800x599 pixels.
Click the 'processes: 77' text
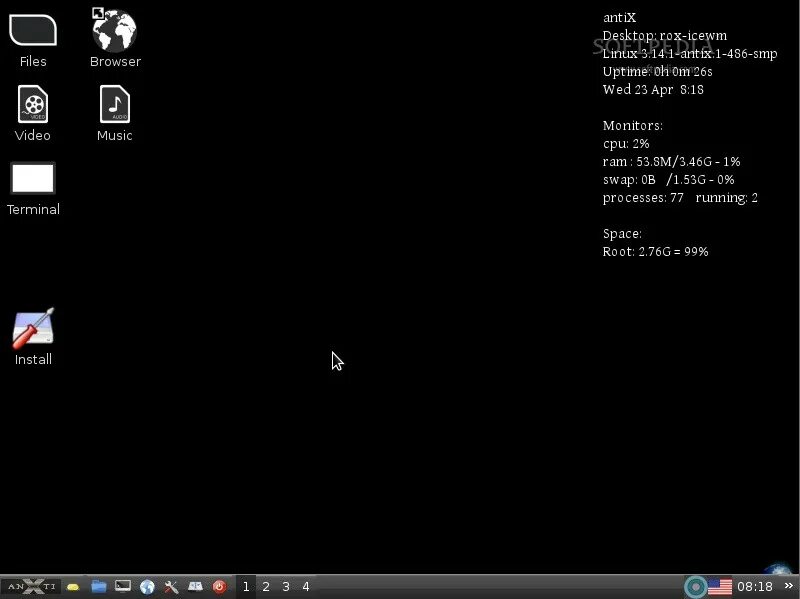(643, 197)
